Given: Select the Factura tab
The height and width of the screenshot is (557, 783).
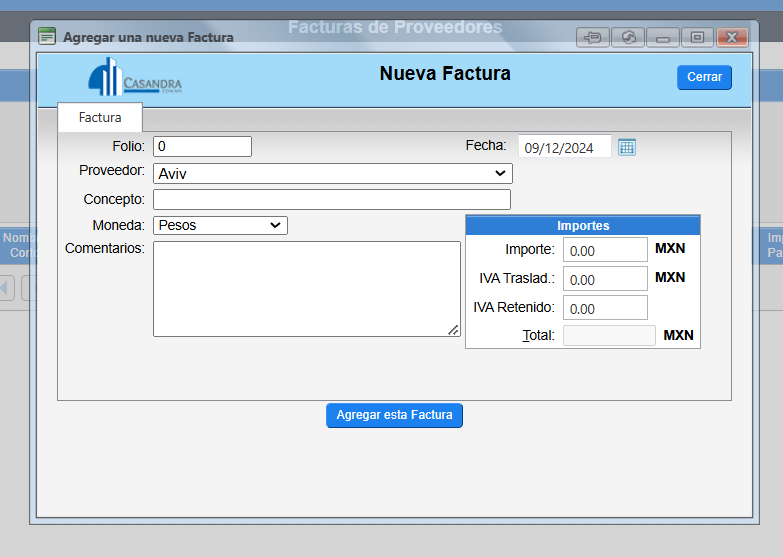Looking at the screenshot, I should [100, 117].
